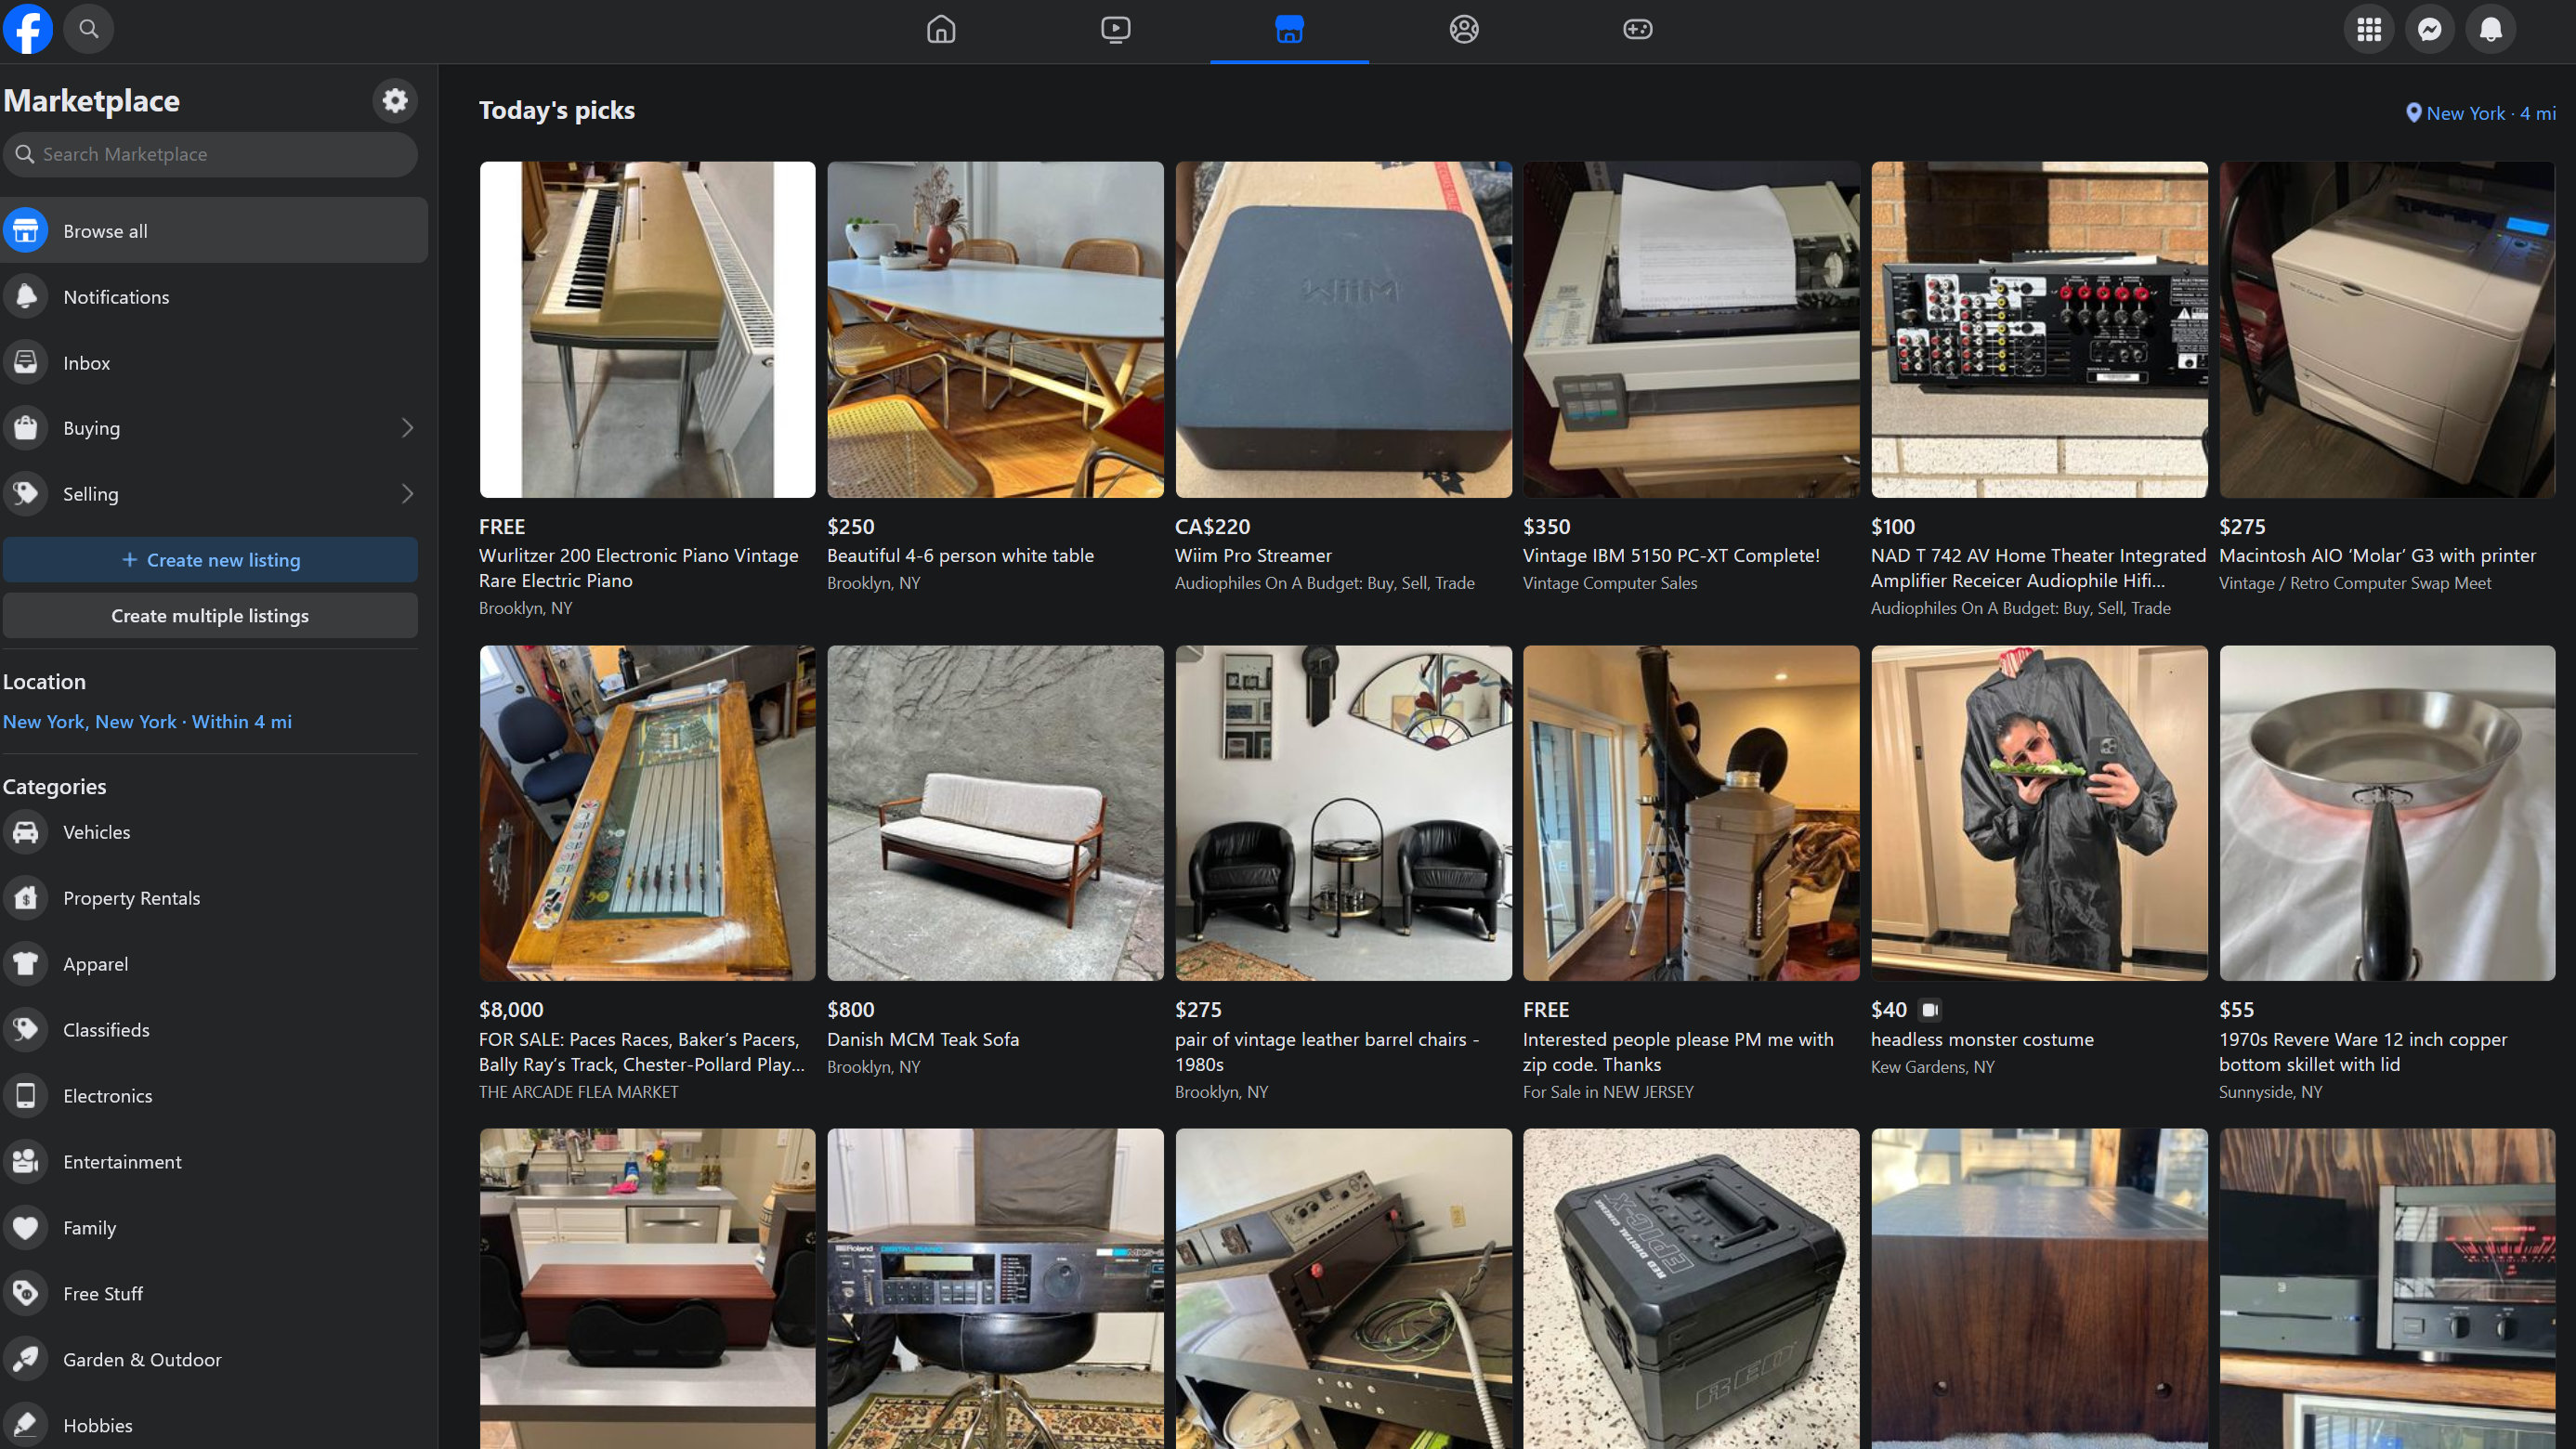This screenshot has width=2576, height=1449.
Task: Open Marketplace settings gear icon
Action: point(395,100)
